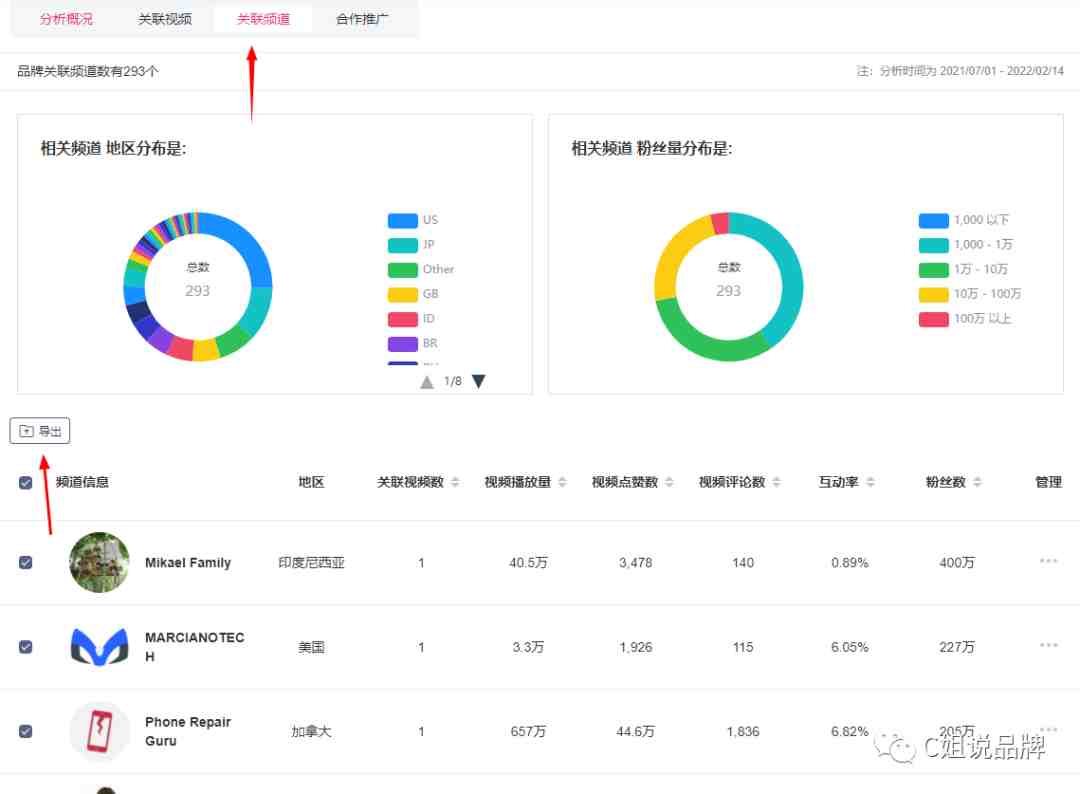Click the 400万 follower count cell
The image size is (1080, 794).
pyautogui.click(x=957, y=563)
